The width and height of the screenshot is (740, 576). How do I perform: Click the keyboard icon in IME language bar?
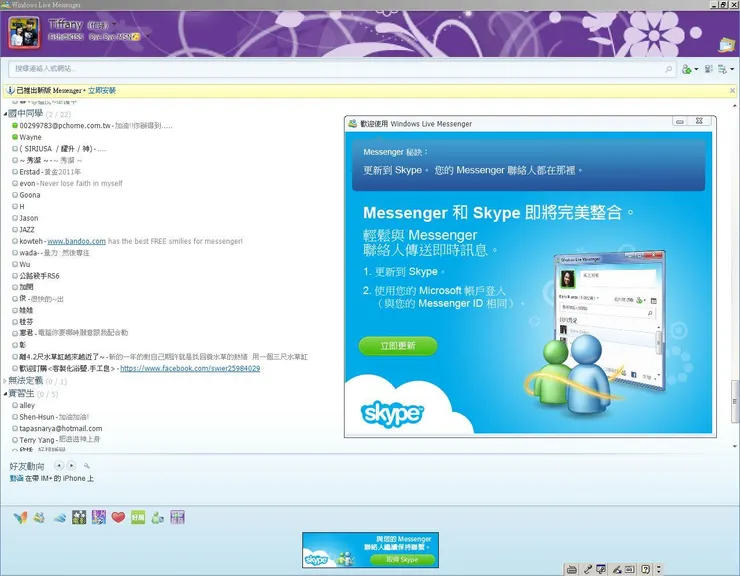[572, 569]
